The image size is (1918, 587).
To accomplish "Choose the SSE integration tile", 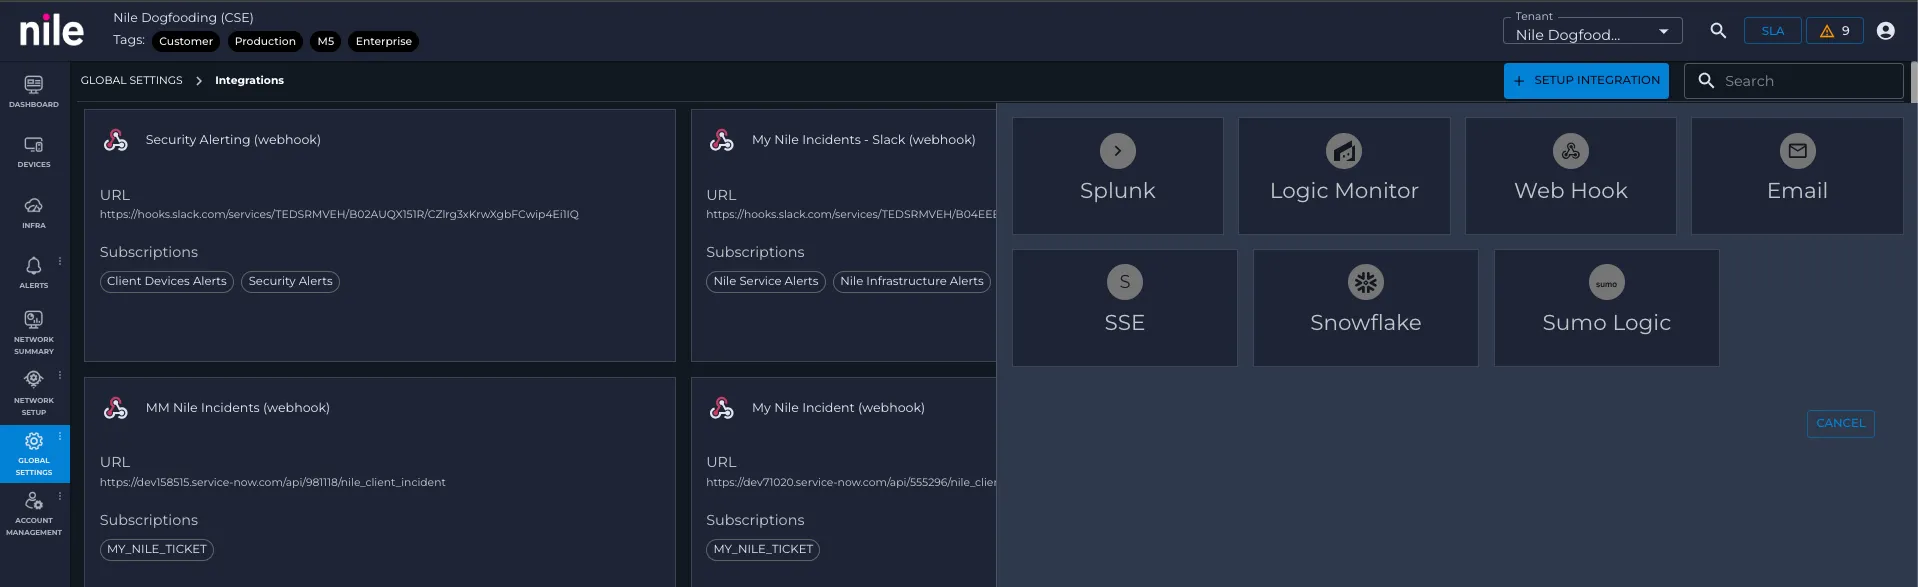I will click(x=1125, y=308).
